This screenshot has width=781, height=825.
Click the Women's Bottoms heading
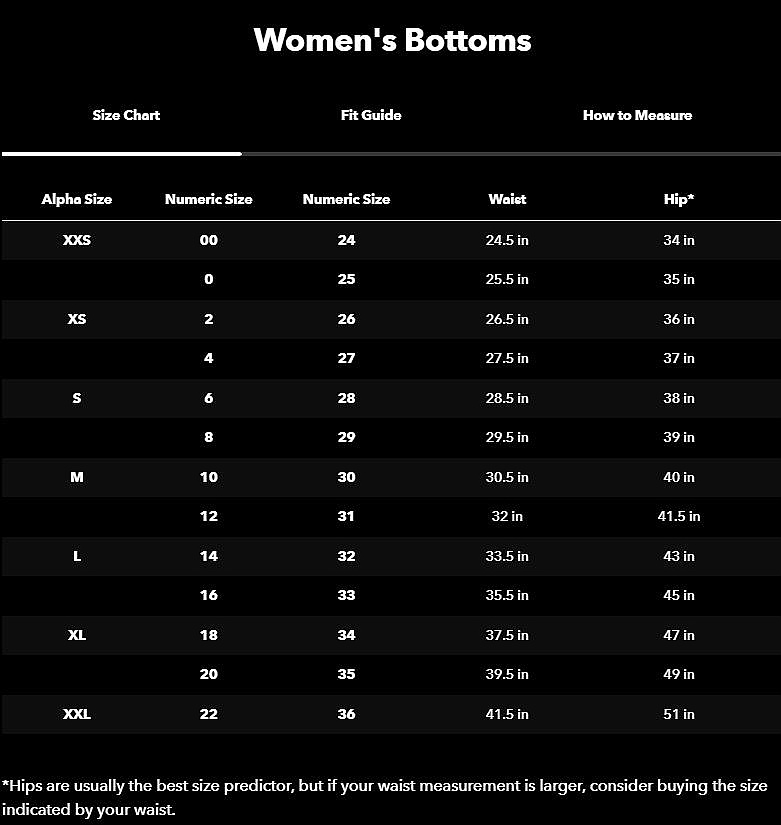pyautogui.click(x=392, y=40)
